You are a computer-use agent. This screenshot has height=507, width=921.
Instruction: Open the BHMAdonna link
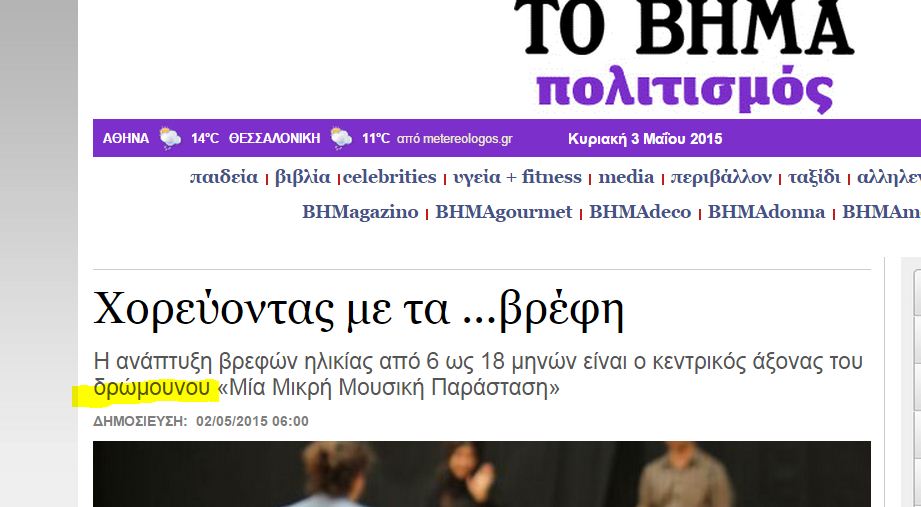pyautogui.click(x=766, y=212)
